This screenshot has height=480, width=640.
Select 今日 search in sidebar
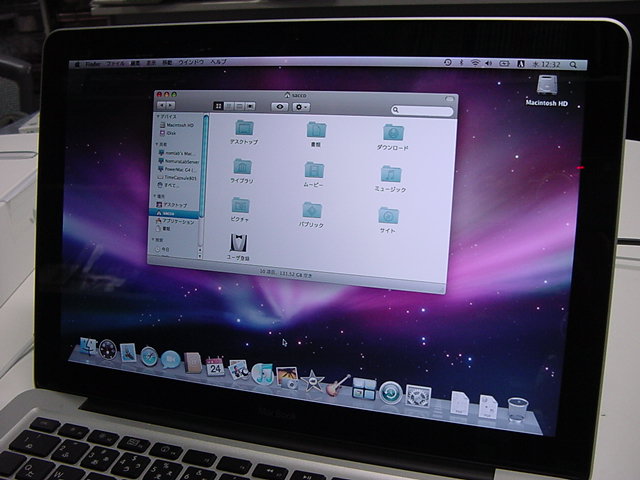(x=162, y=249)
